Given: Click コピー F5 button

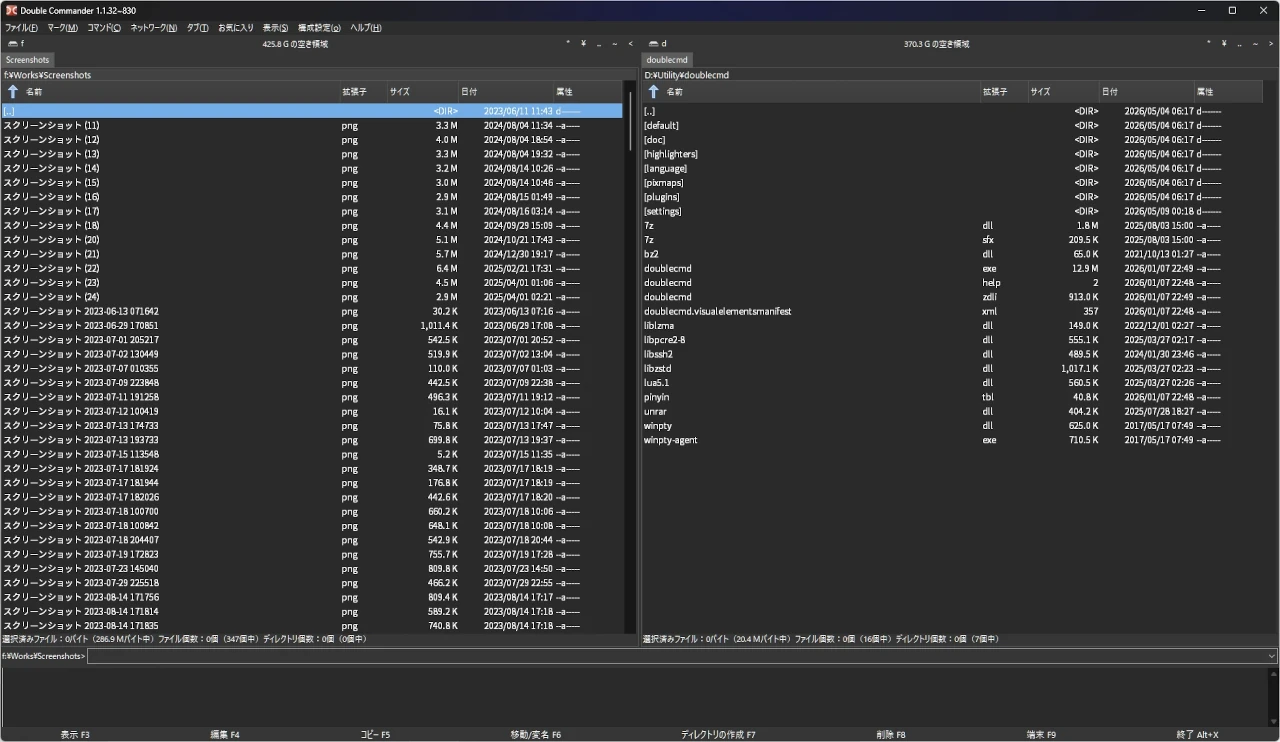Looking at the screenshot, I should point(375,735).
